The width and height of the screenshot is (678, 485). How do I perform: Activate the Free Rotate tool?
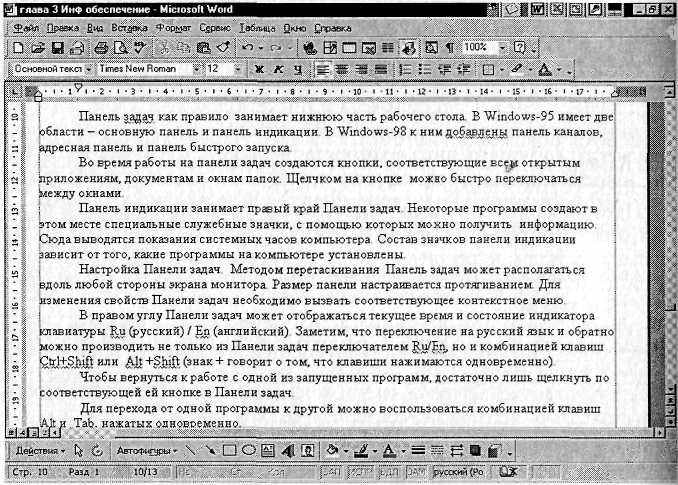(x=97, y=450)
